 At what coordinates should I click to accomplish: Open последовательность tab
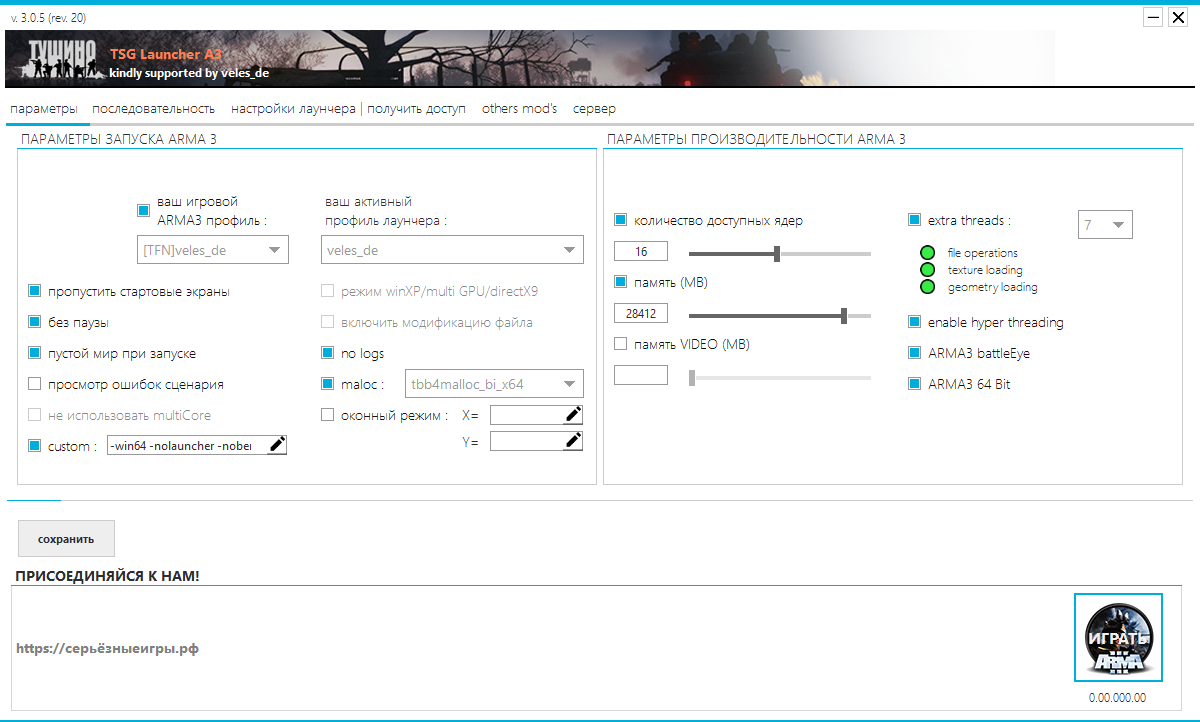(153, 108)
